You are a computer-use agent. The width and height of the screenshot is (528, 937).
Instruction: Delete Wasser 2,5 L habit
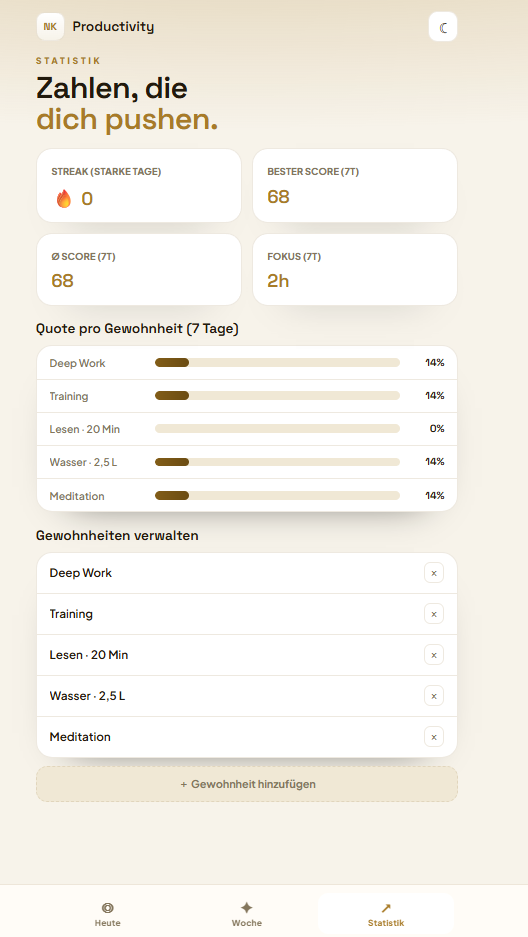pyautogui.click(x=434, y=696)
